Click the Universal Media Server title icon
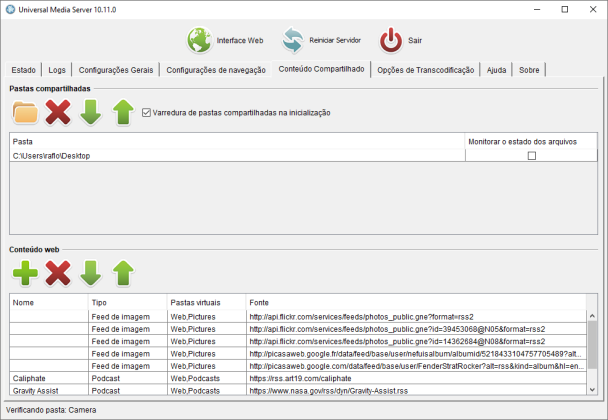The image size is (608, 420). [x=10, y=9]
